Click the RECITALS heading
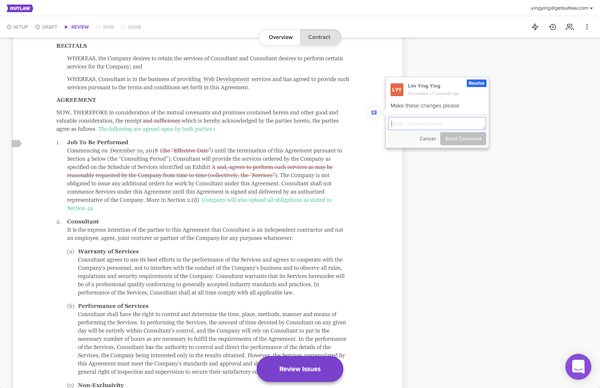This screenshot has width=600, height=388. coord(72,46)
